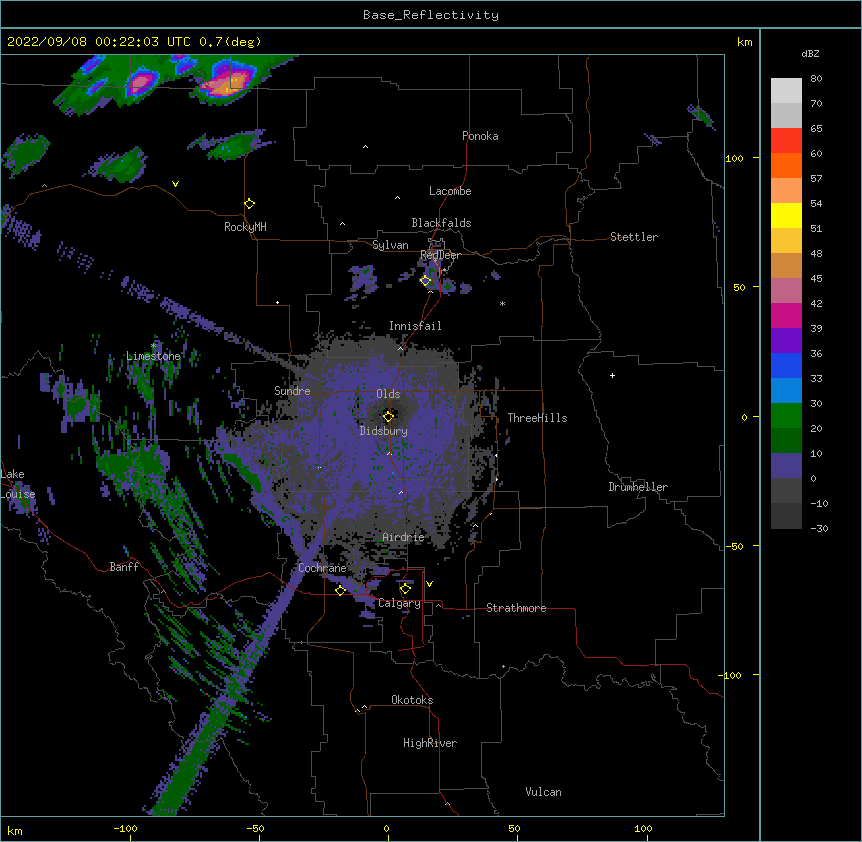Screen dimensions: 862x842
Task: Click the -30 value on the dBZ legend
Action: coord(819,528)
